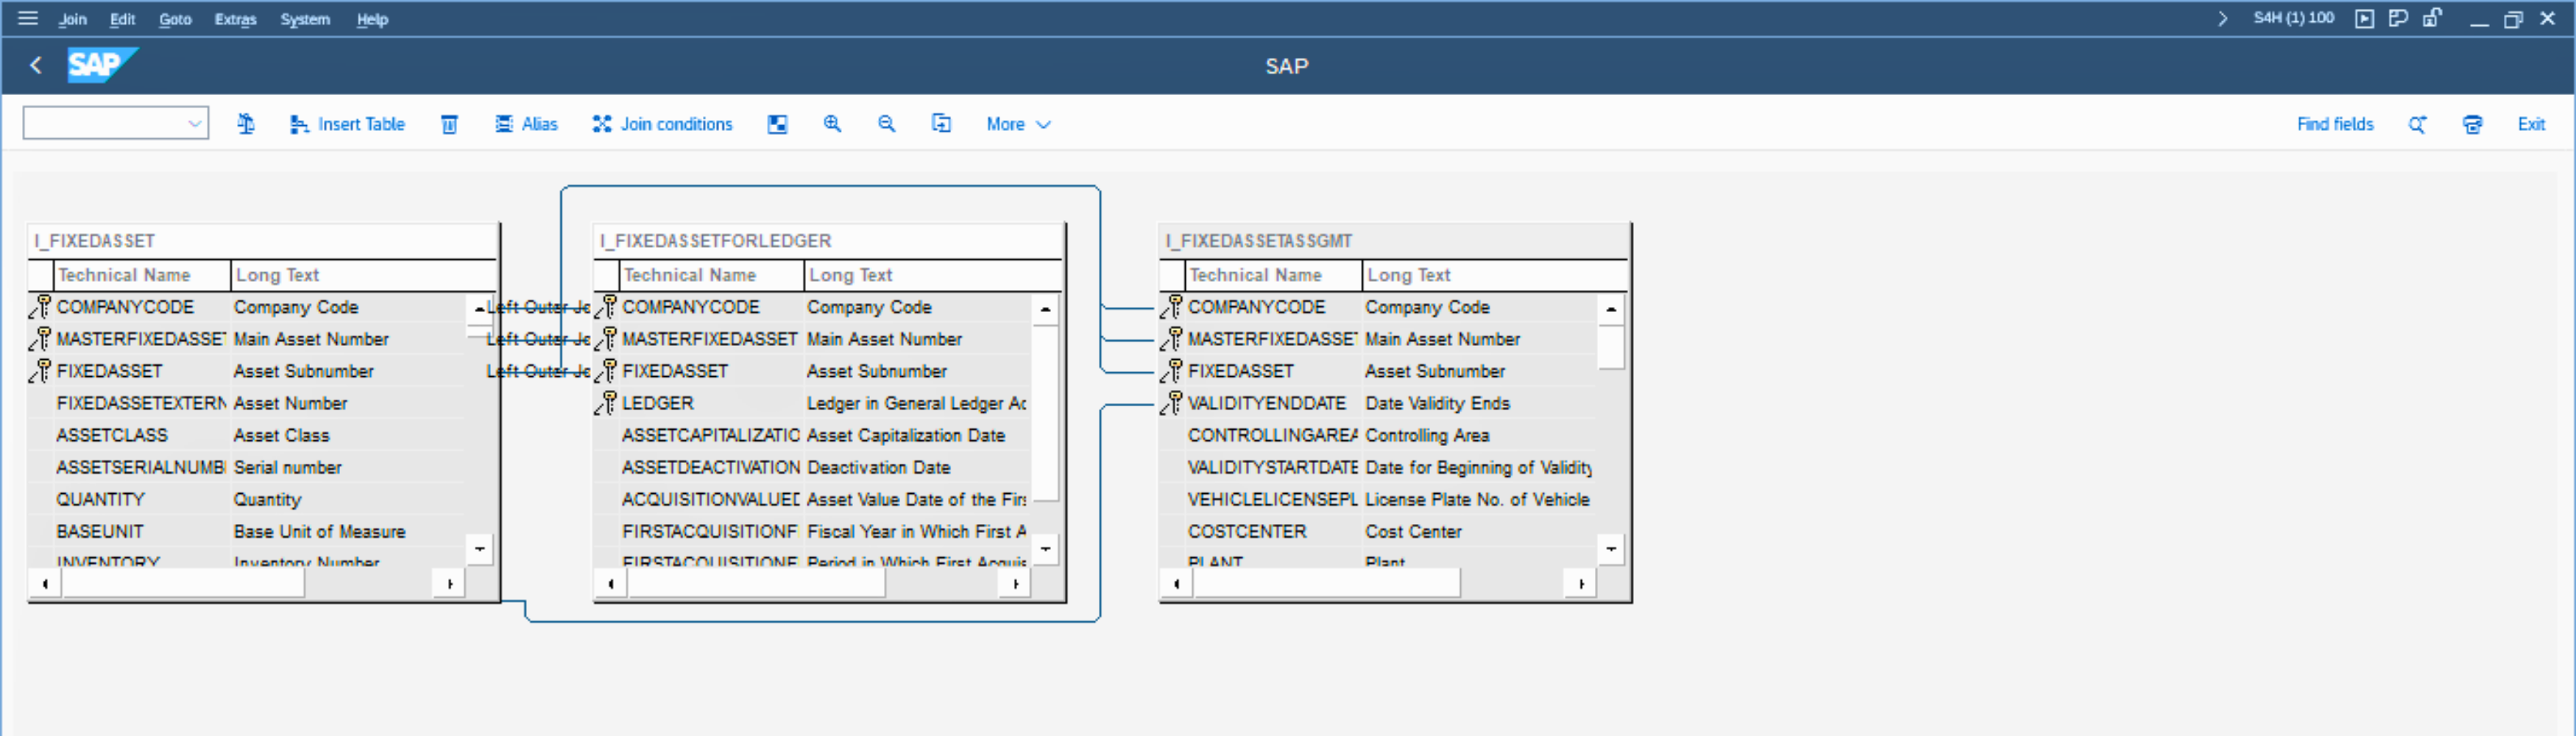This screenshot has height=736, width=2576.
Task: Zoom out of the join diagram
Action: point(886,124)
